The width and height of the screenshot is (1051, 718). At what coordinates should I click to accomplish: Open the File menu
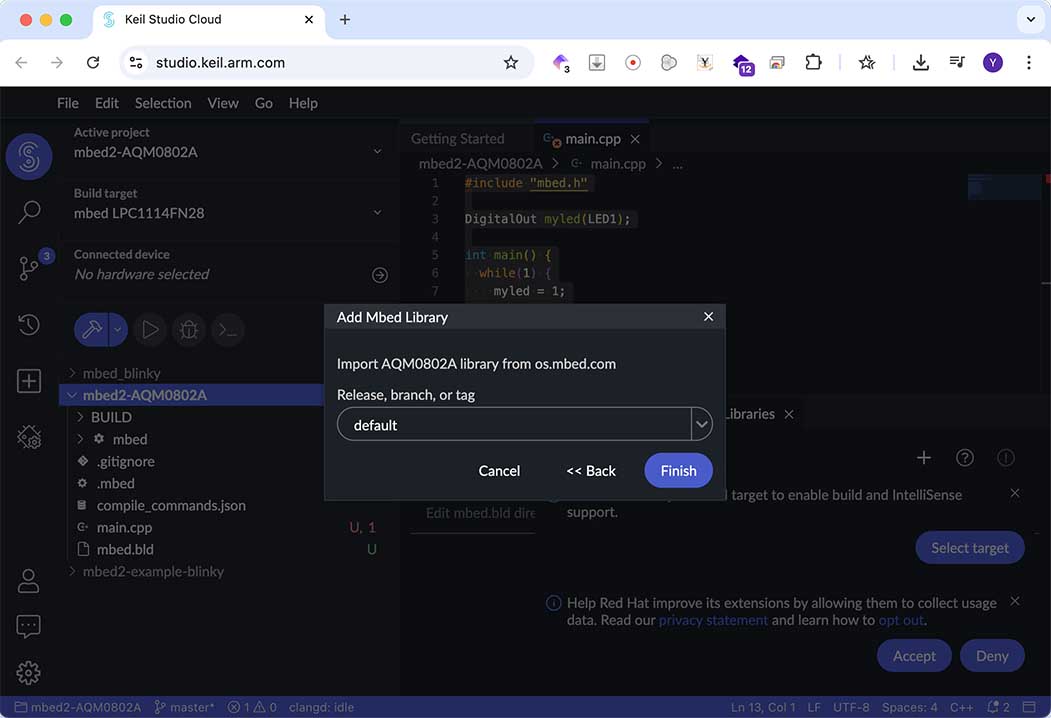click(x=68, y=103)
